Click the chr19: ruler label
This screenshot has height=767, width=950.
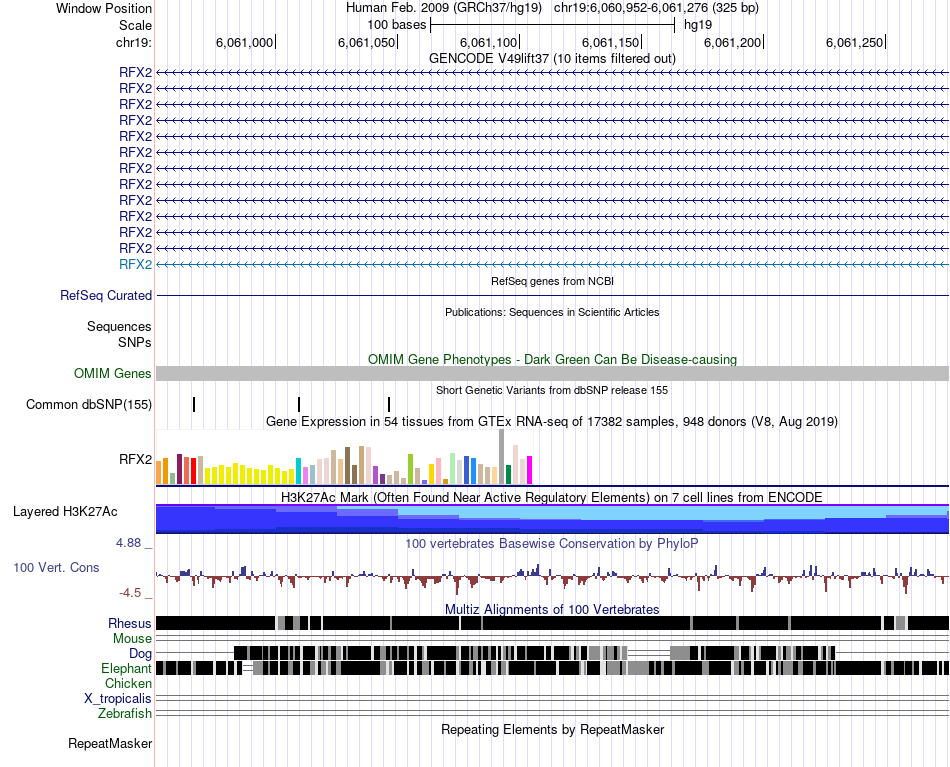pos(134,42)
